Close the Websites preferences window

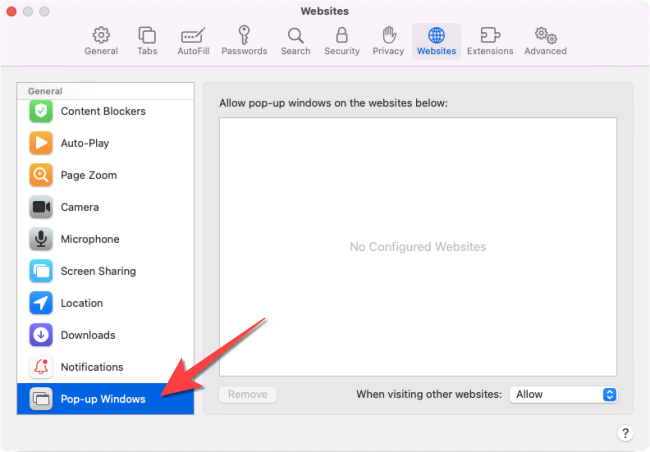12,12
